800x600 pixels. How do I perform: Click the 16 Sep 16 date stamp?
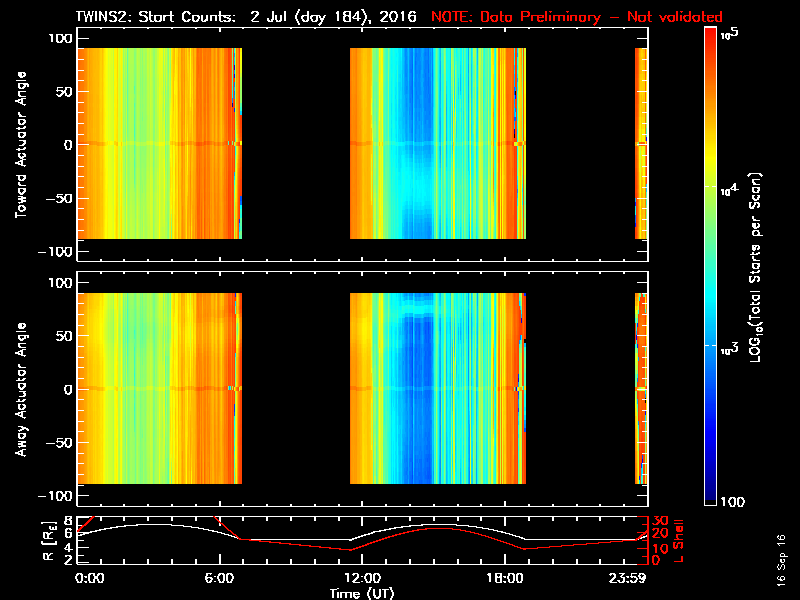tap(781, 560)
